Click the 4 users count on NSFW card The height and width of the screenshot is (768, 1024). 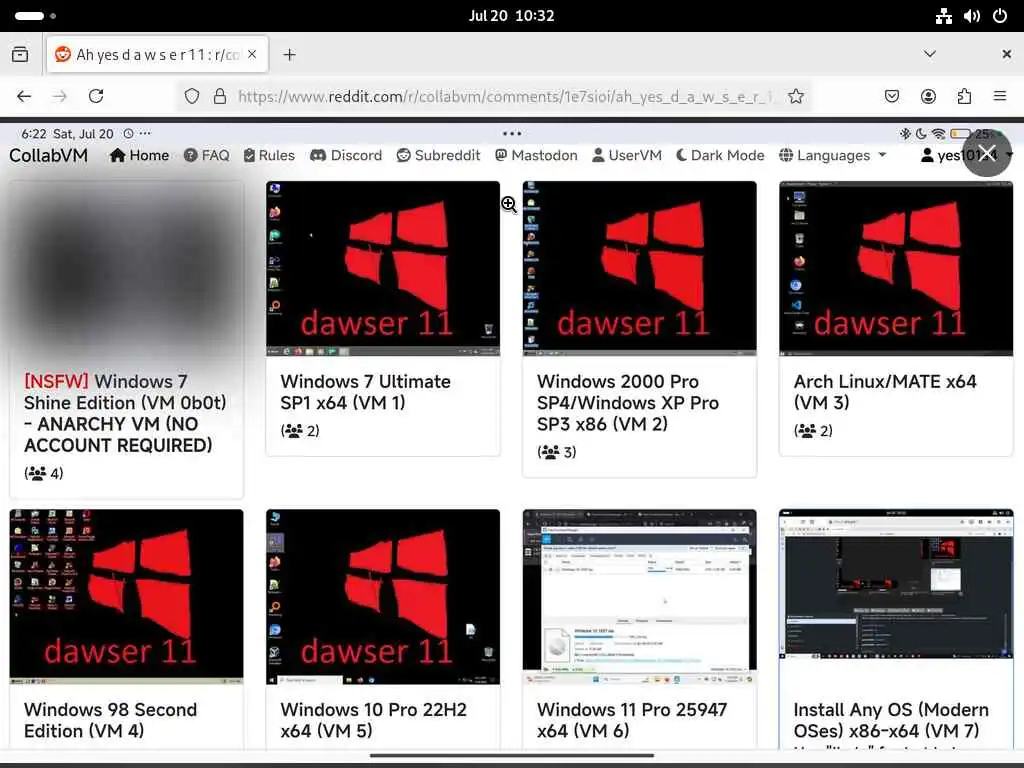[x=44, y=473]
